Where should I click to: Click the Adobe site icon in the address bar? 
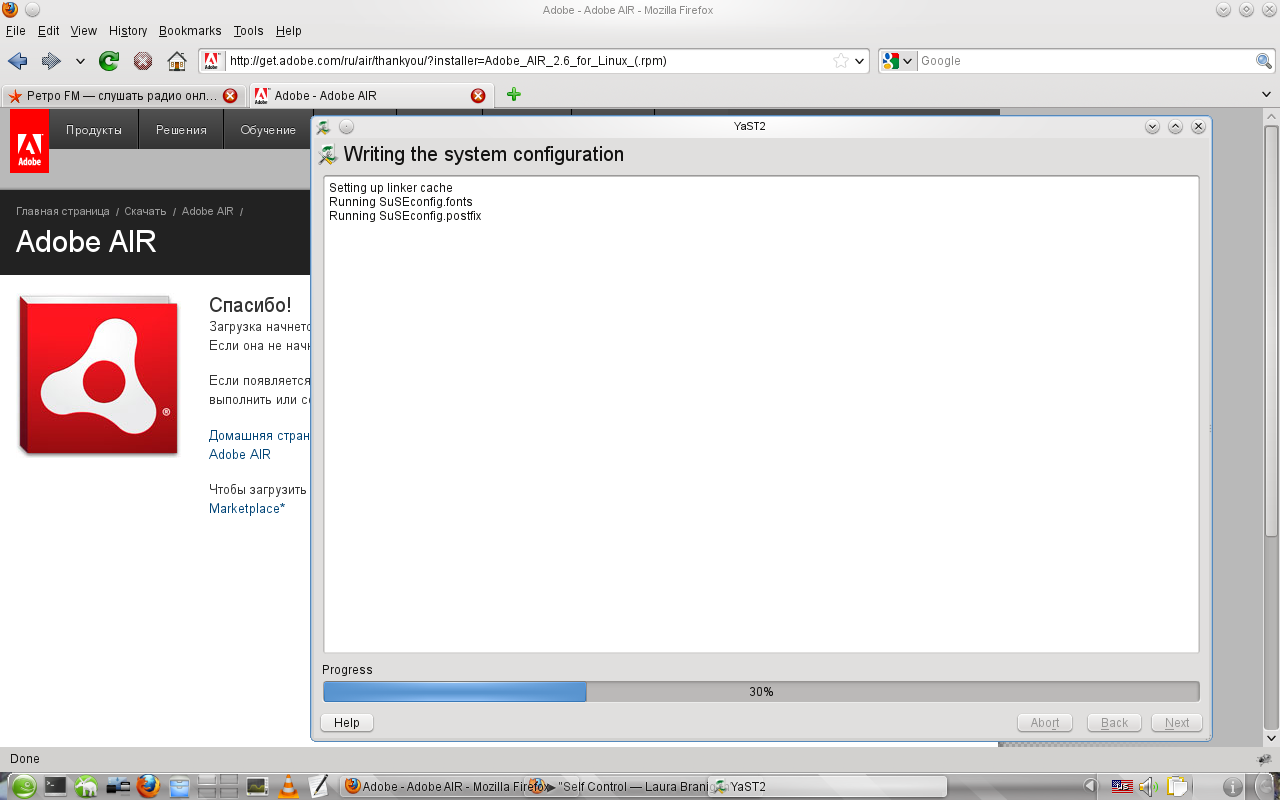pyautogui.click(x=212, y=61)
